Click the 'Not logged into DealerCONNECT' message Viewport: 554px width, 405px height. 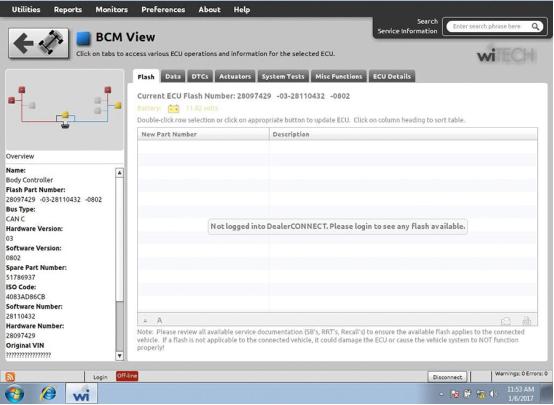point(338,226)
